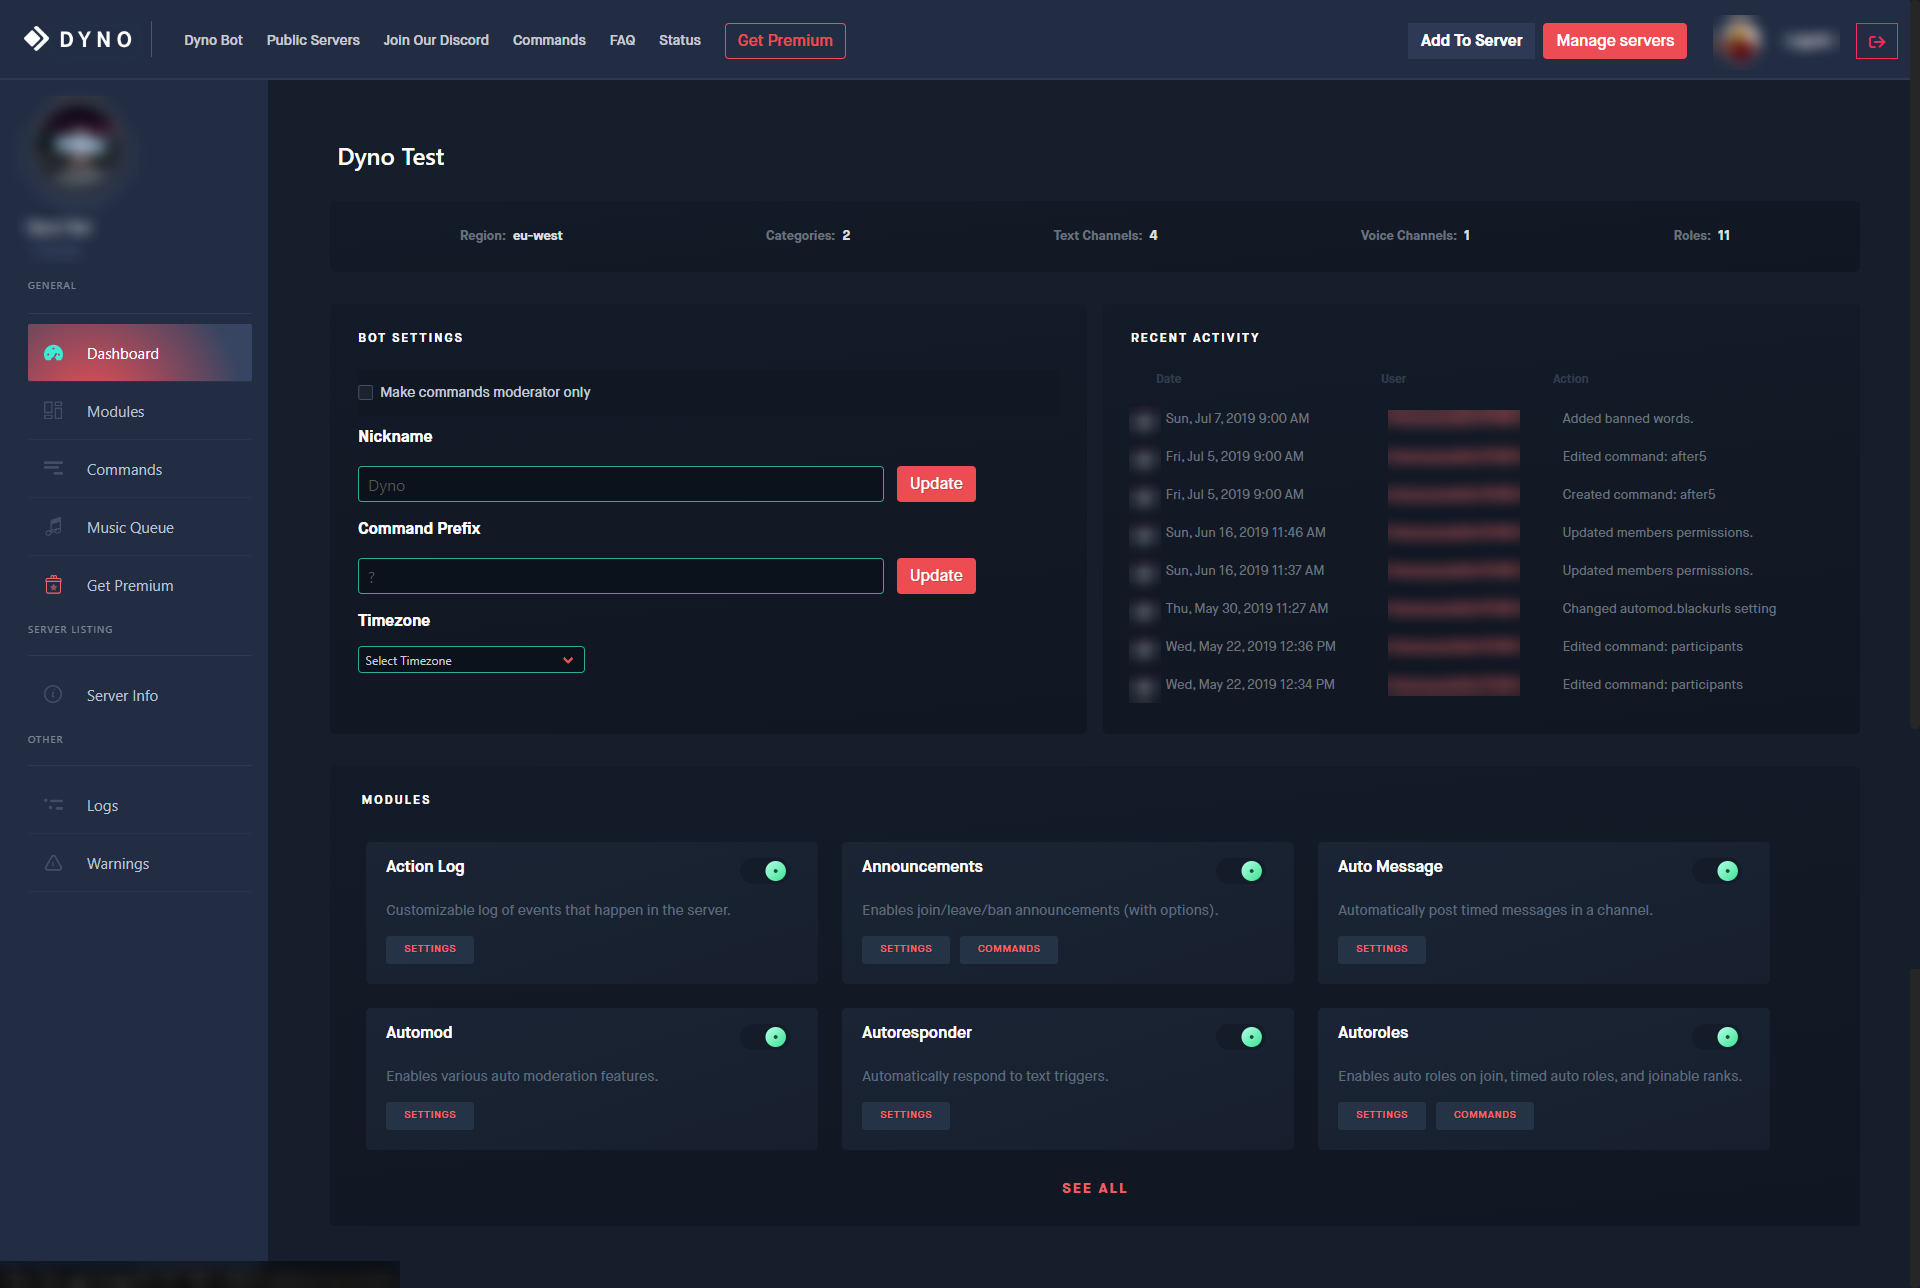
Task: Open Server Info from the sidebar
Action: [x=53, y=694]
